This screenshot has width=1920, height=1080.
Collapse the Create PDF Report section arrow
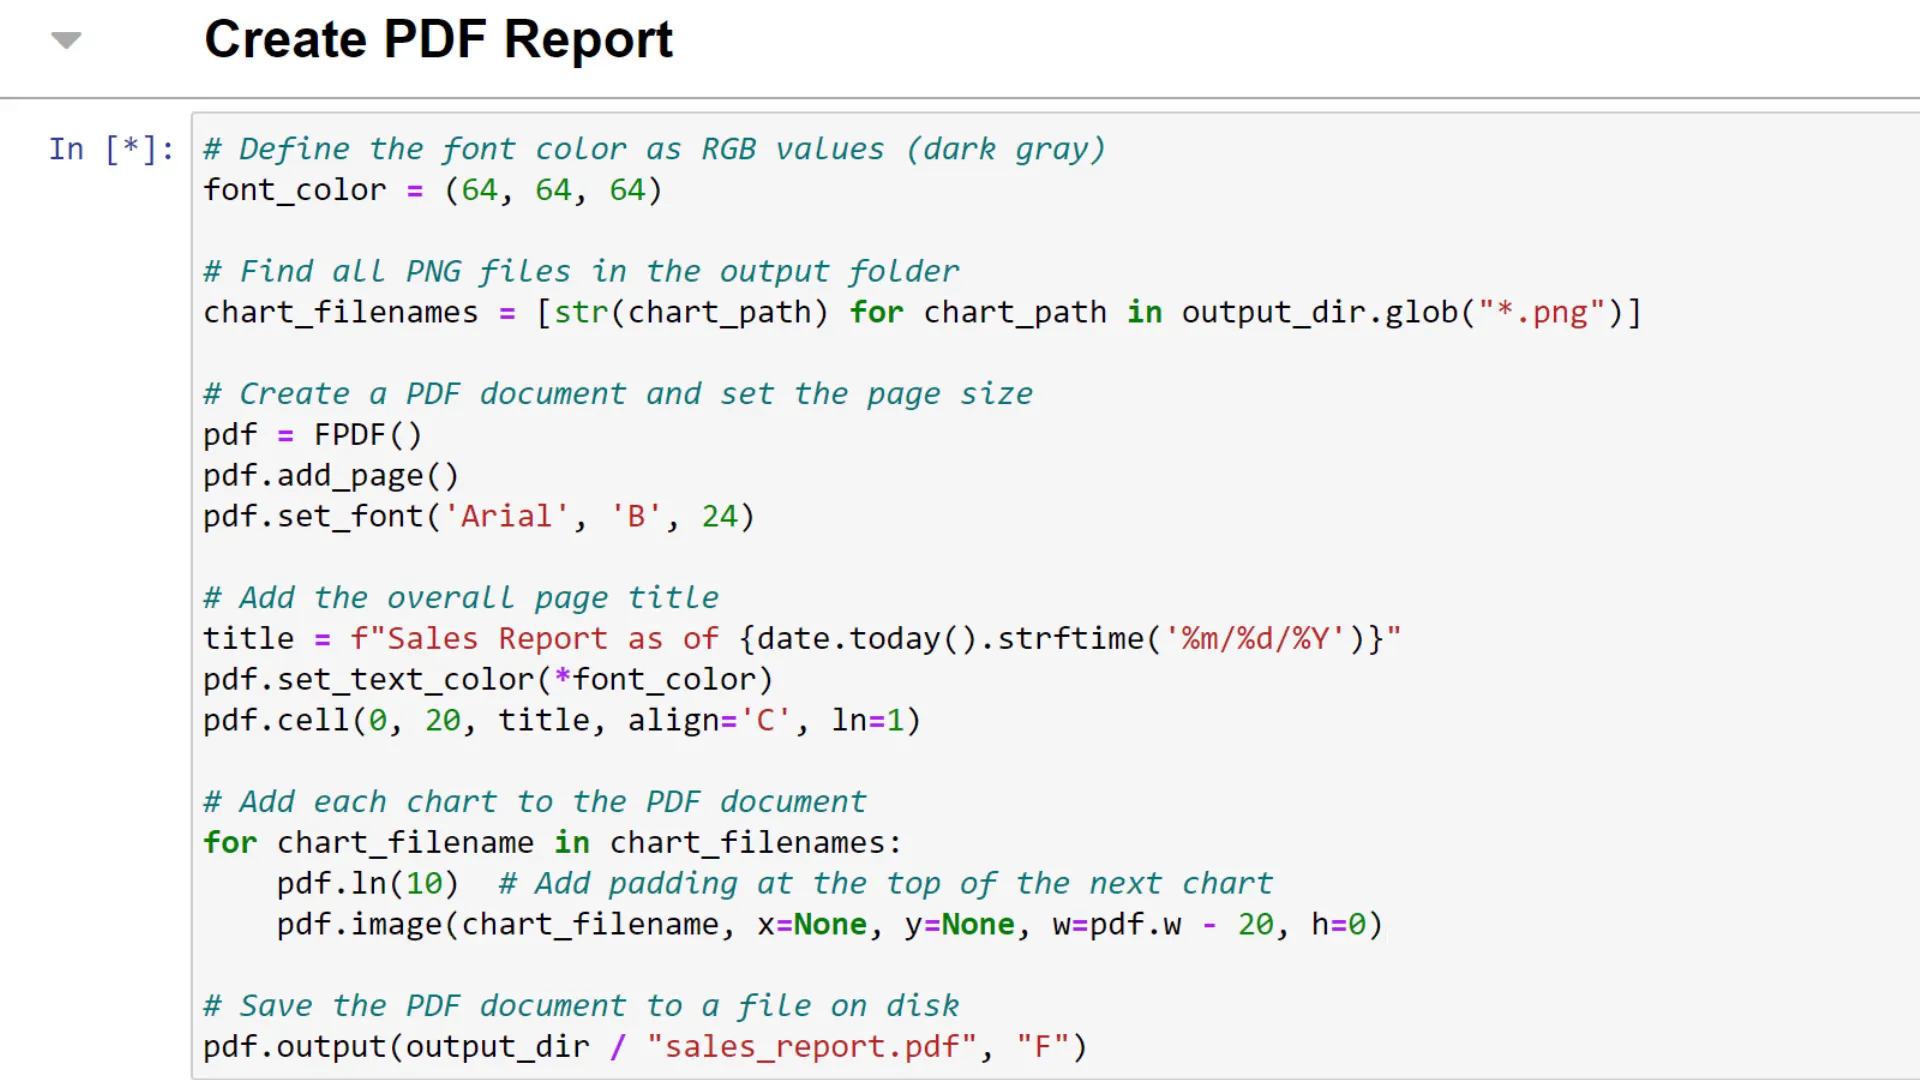(66, 40)
